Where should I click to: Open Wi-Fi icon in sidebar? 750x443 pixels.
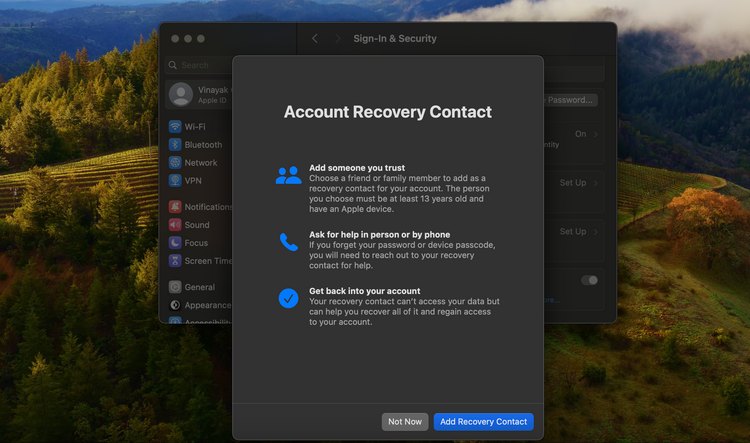pos(175,126)
